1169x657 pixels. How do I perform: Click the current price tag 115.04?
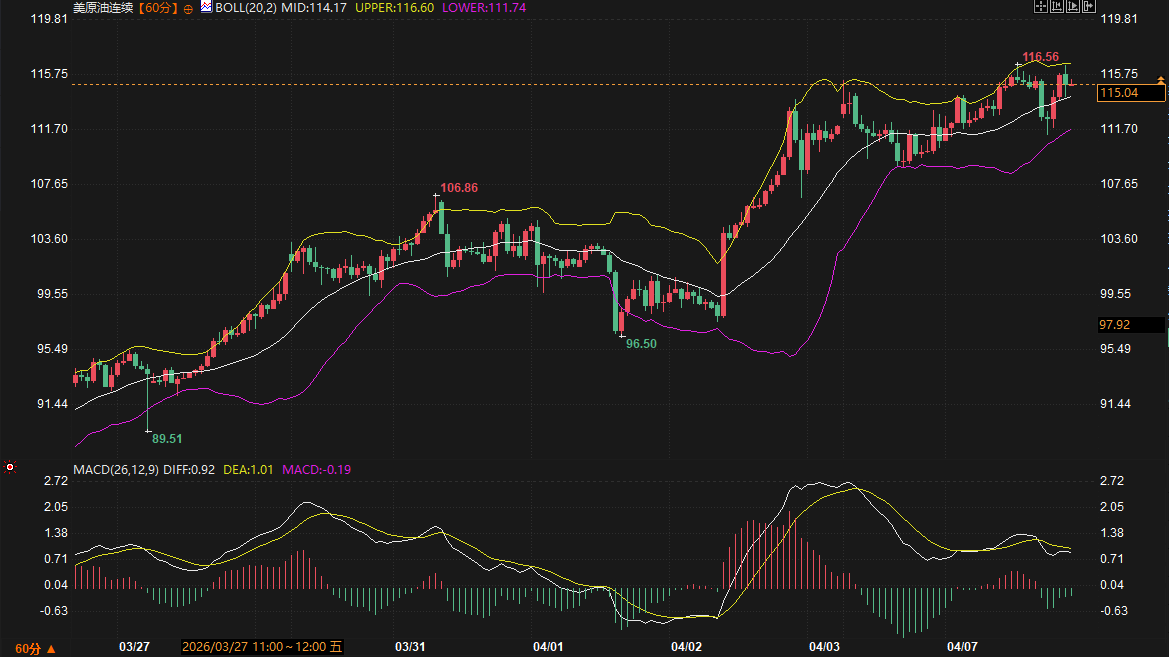(x=1131, y=92)
